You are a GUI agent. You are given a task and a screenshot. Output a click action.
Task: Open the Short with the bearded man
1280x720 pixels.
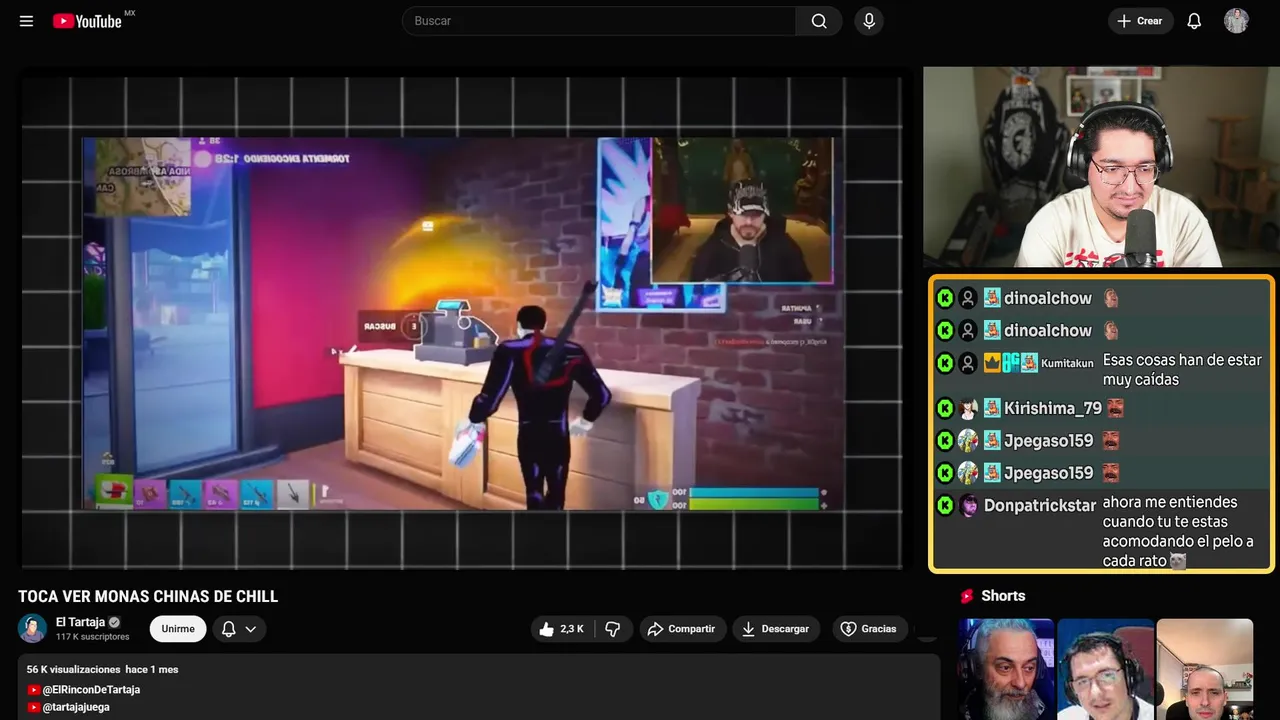pos(1006,669)
